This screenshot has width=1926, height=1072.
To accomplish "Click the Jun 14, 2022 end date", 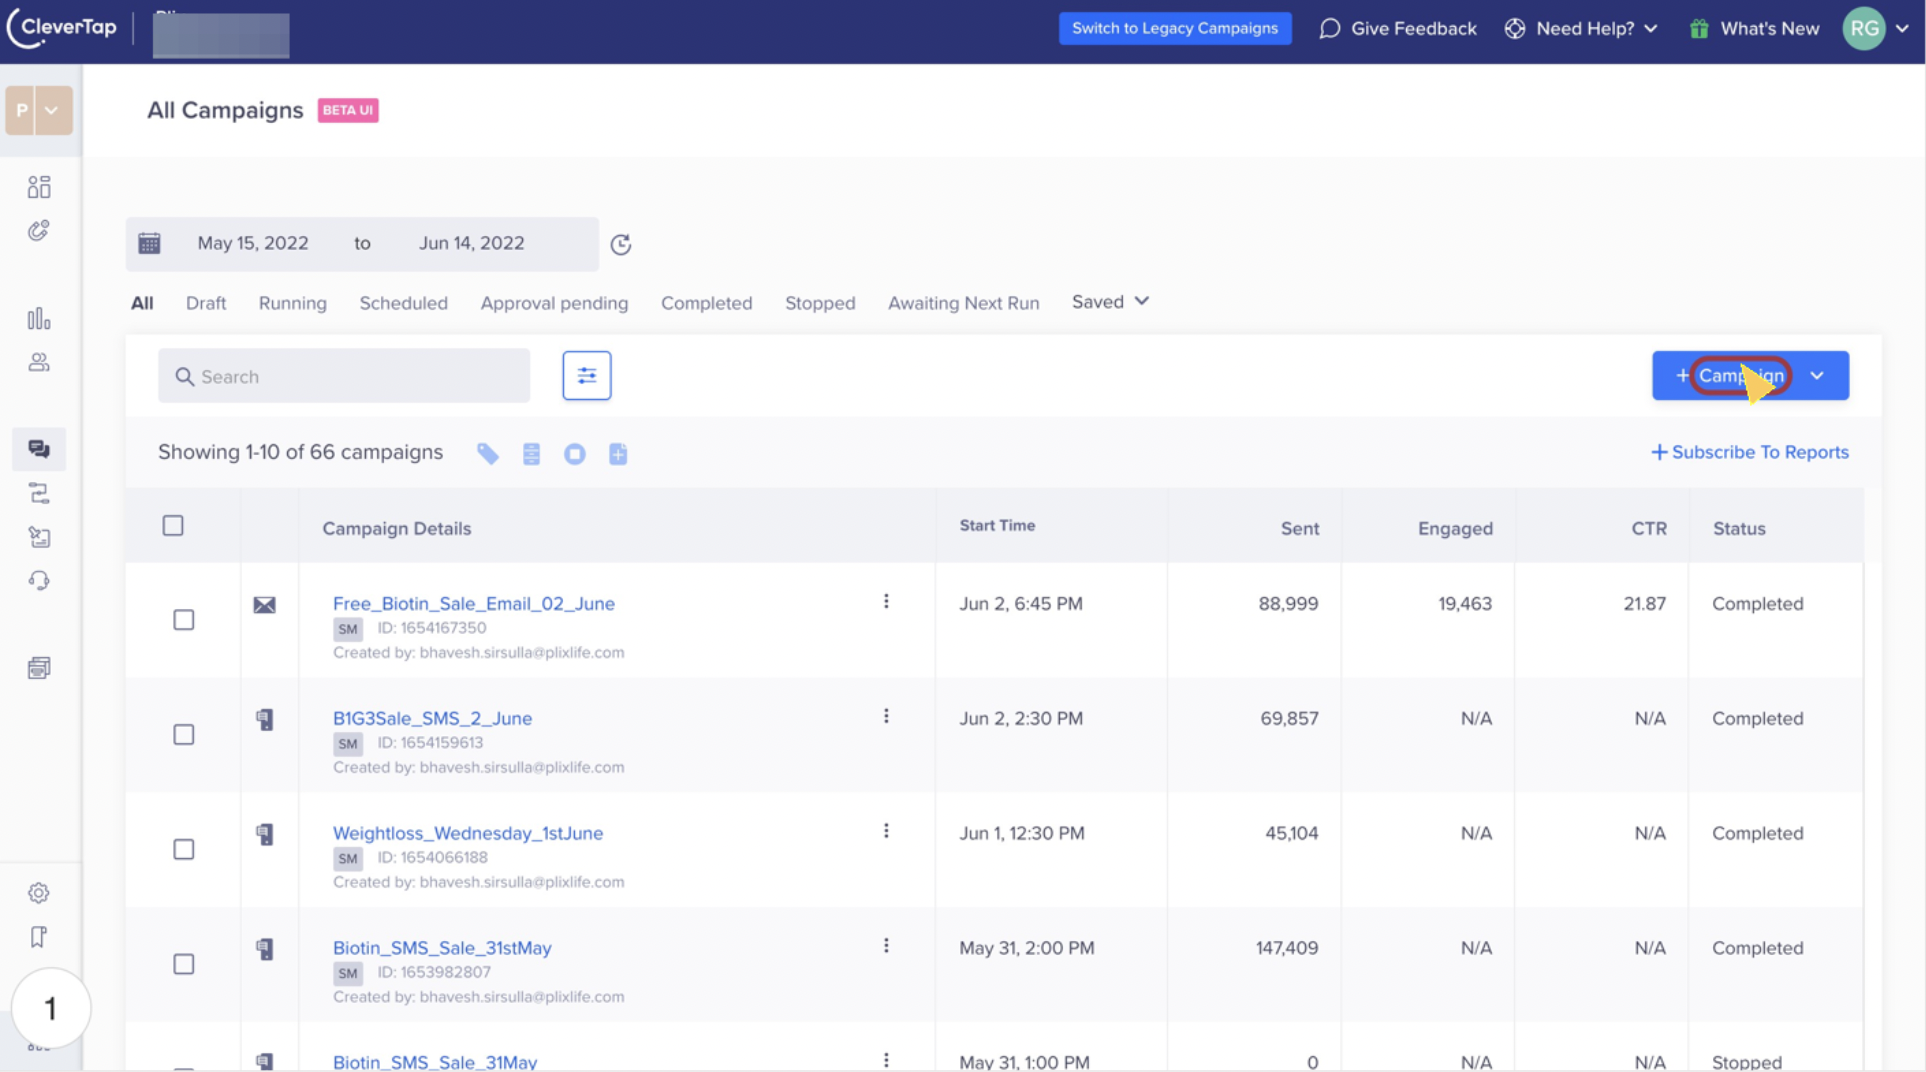I will pyautogui.click(x=472, y=243).
